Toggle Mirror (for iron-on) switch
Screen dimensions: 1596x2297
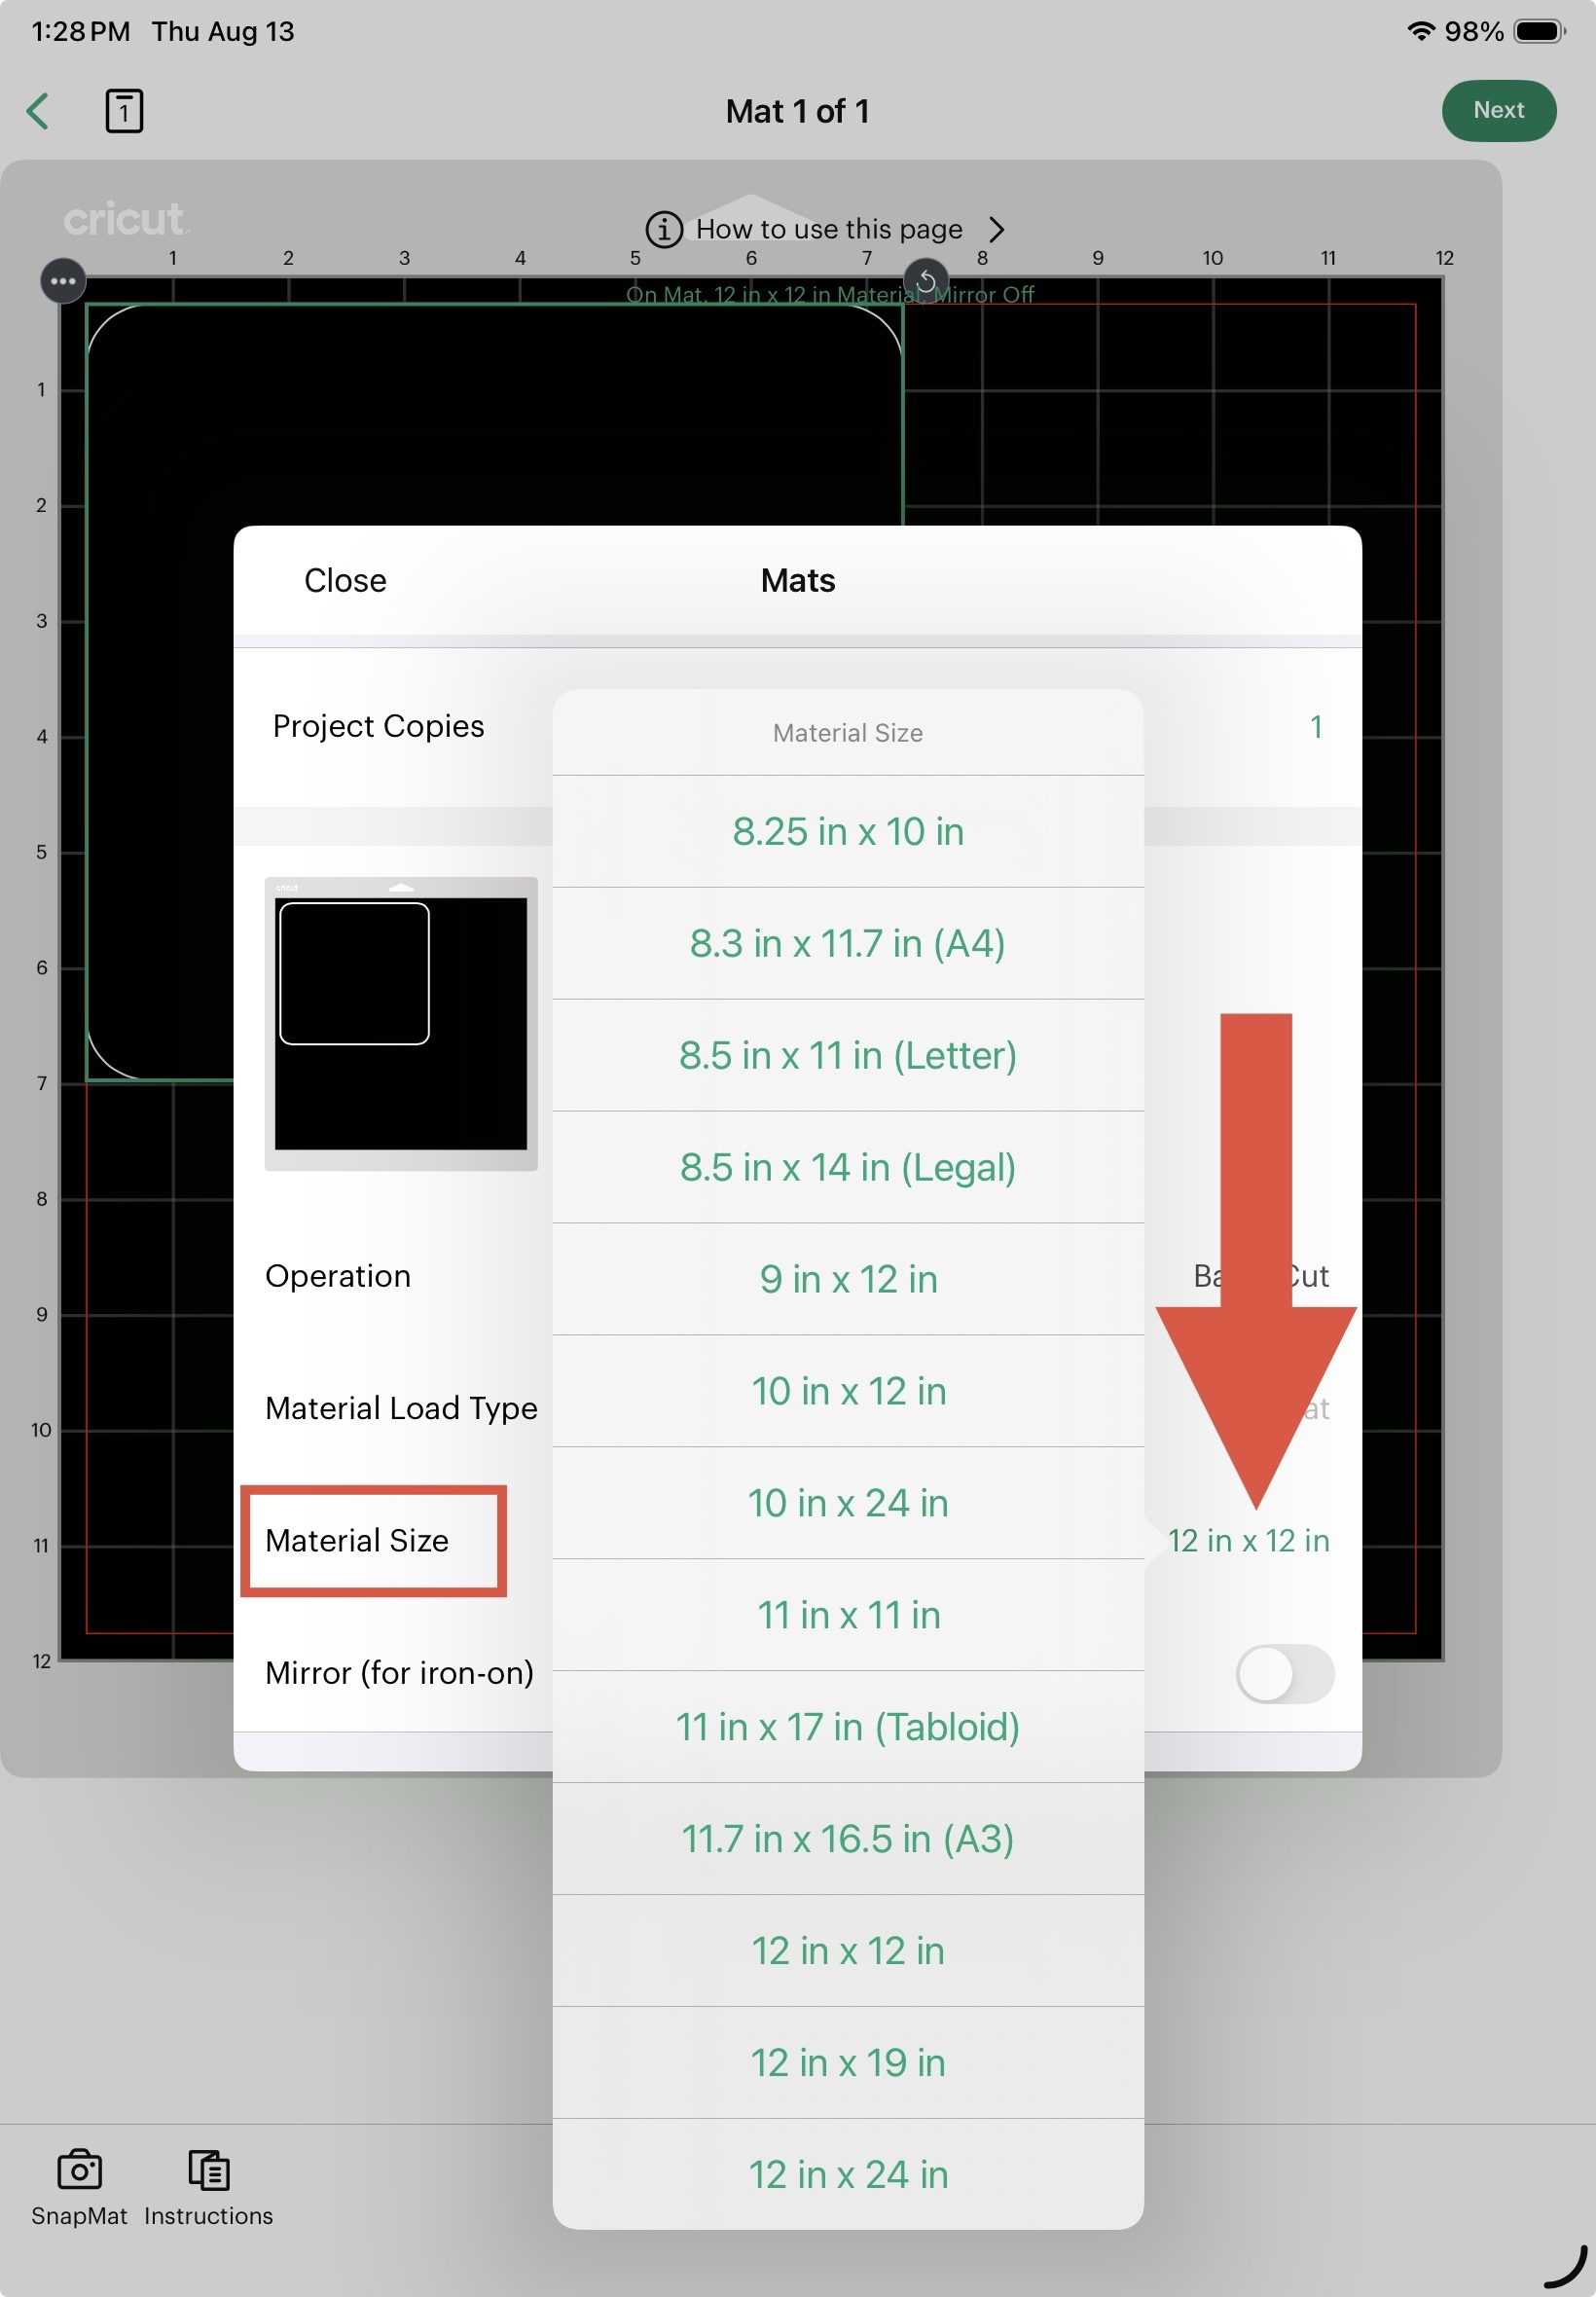(x=1285, y=1674)
